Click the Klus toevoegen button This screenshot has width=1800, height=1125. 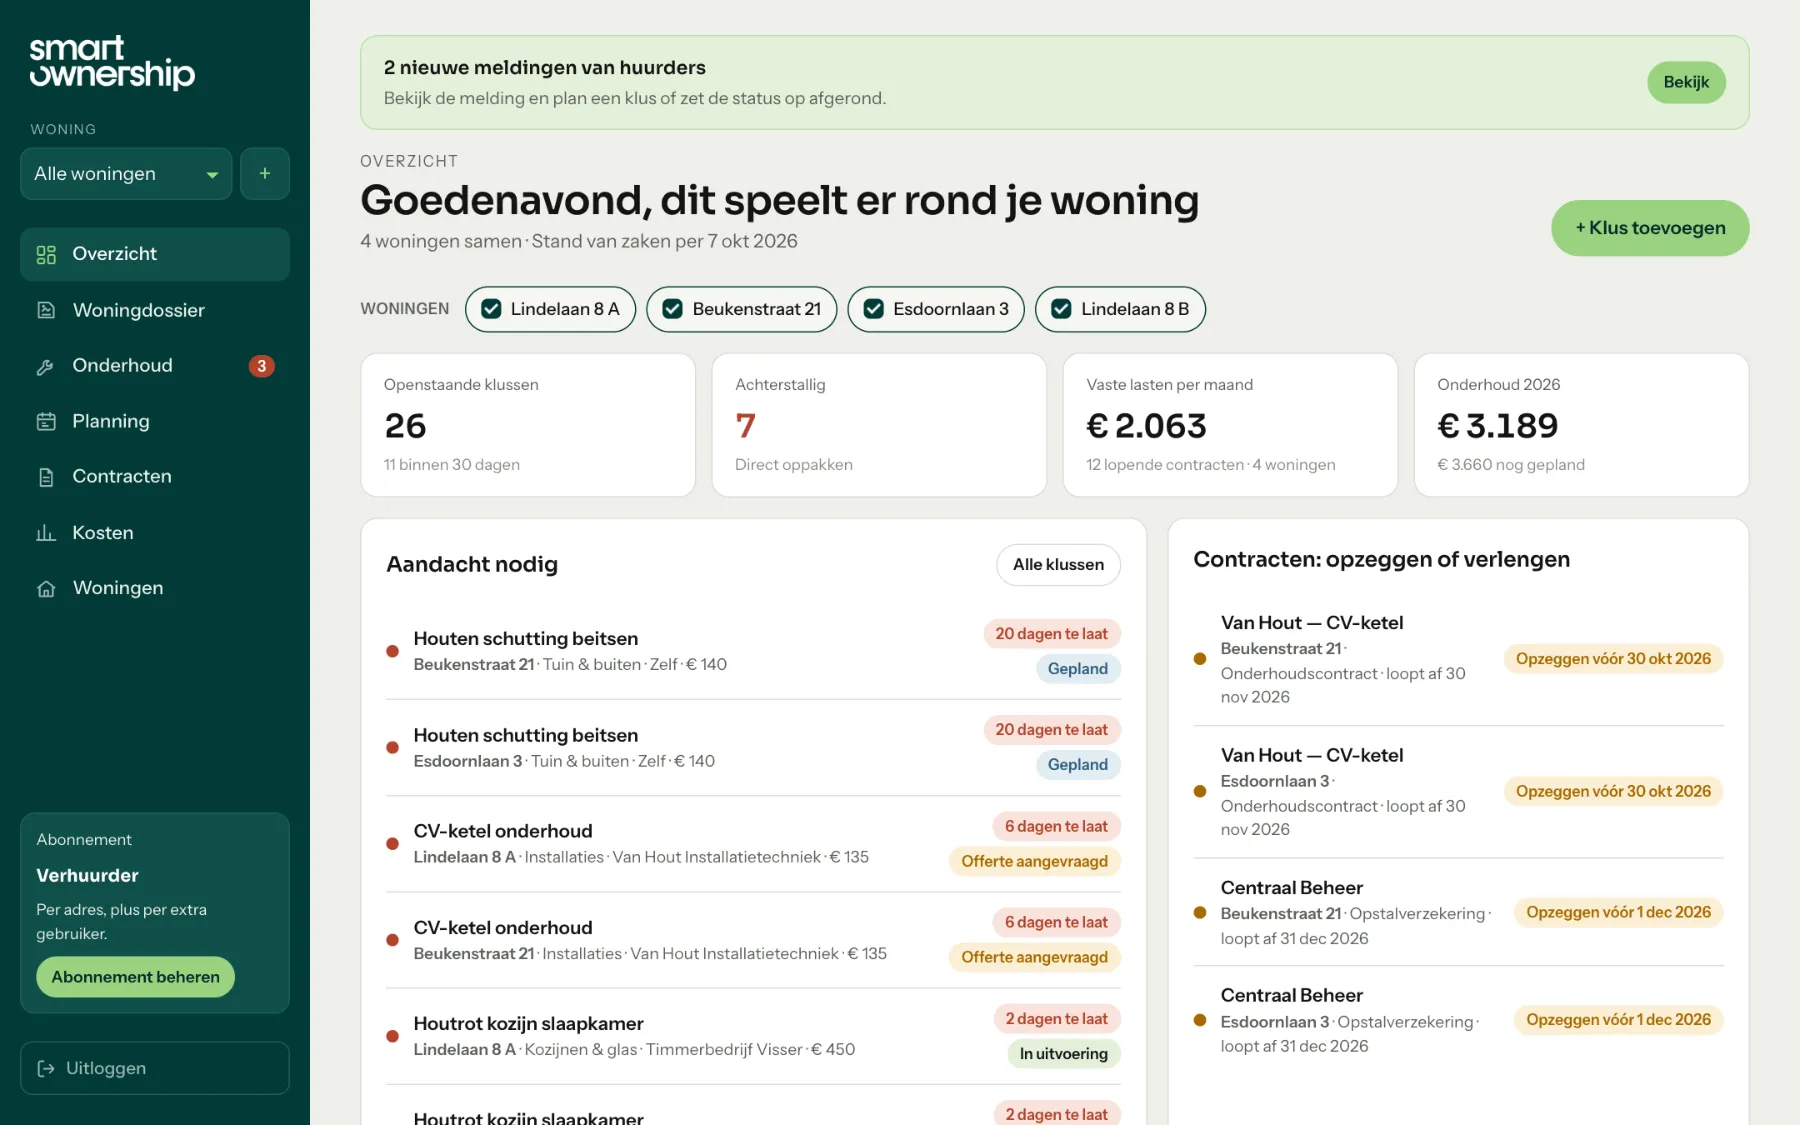1650,228
